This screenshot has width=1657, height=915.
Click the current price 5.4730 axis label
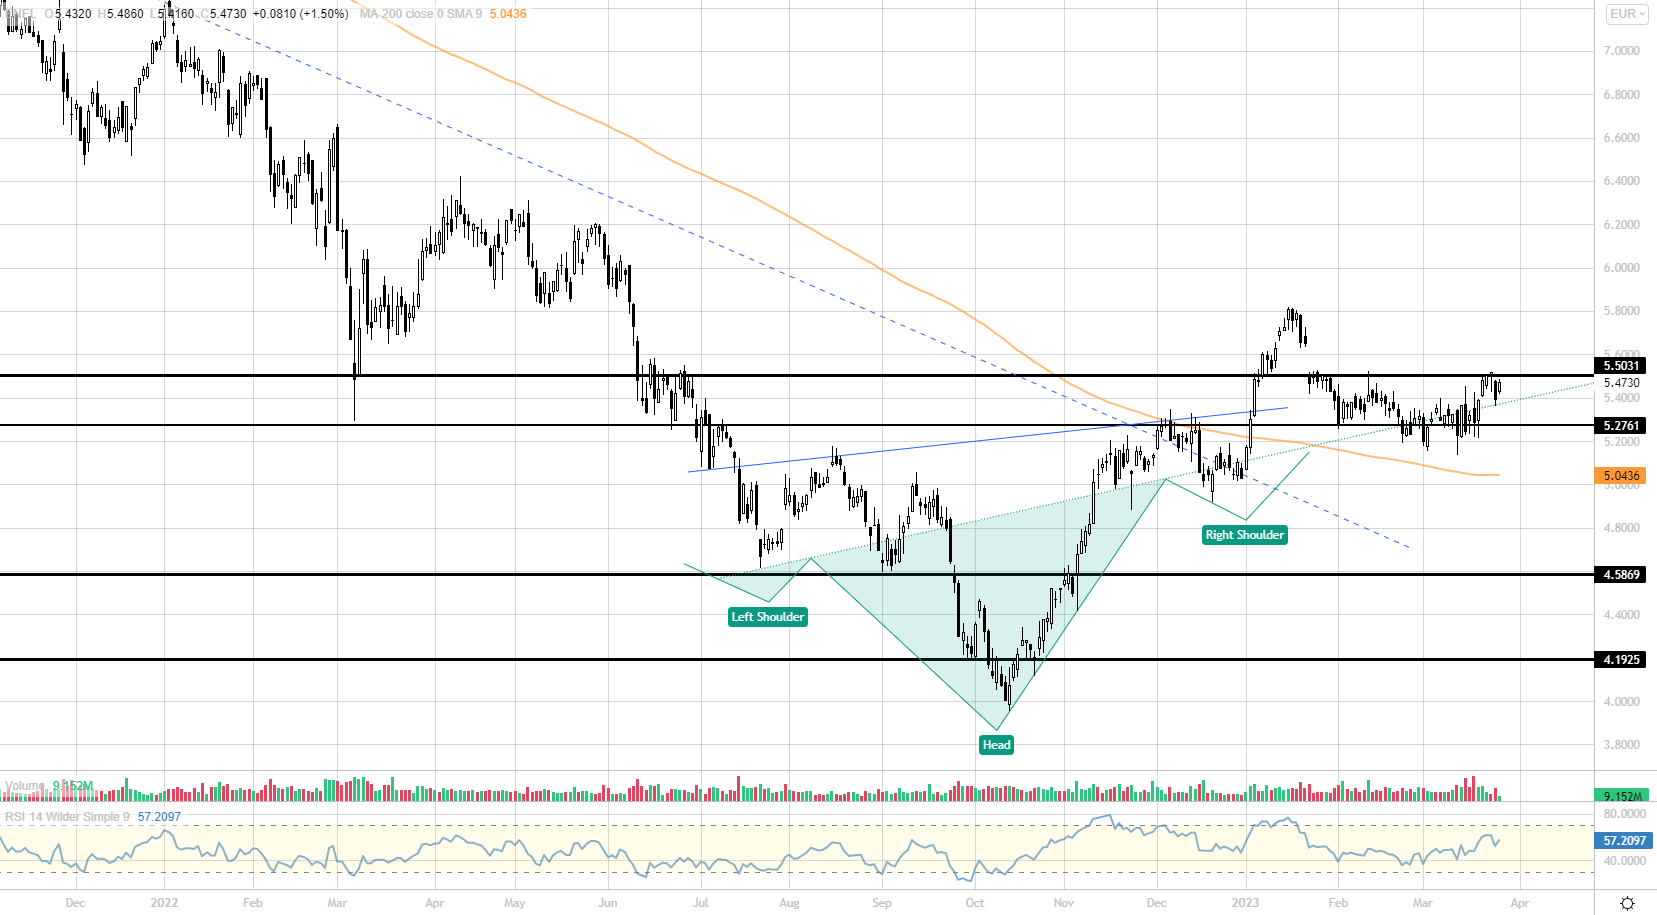(x=1621, y=383)
